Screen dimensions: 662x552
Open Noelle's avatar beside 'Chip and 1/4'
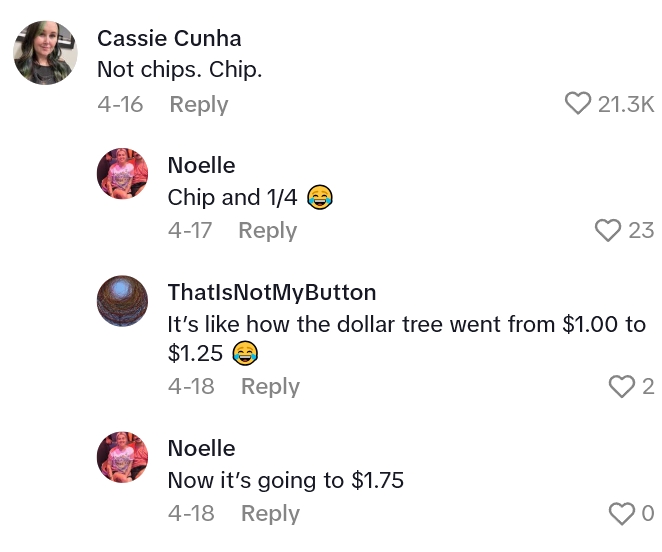point(122,174)
